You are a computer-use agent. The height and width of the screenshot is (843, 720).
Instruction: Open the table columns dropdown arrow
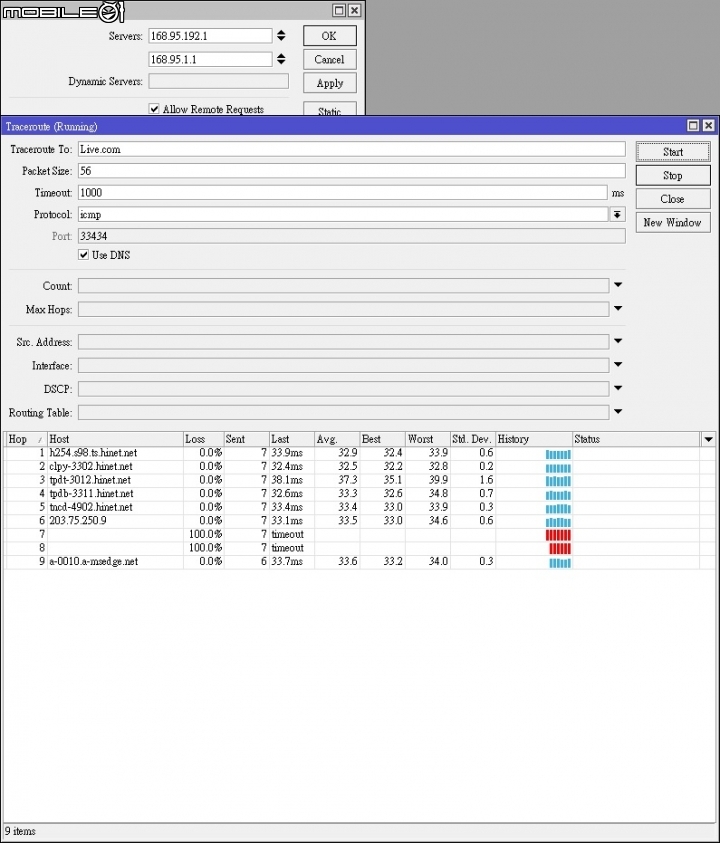pyautogui.click(x=709, y=439)
